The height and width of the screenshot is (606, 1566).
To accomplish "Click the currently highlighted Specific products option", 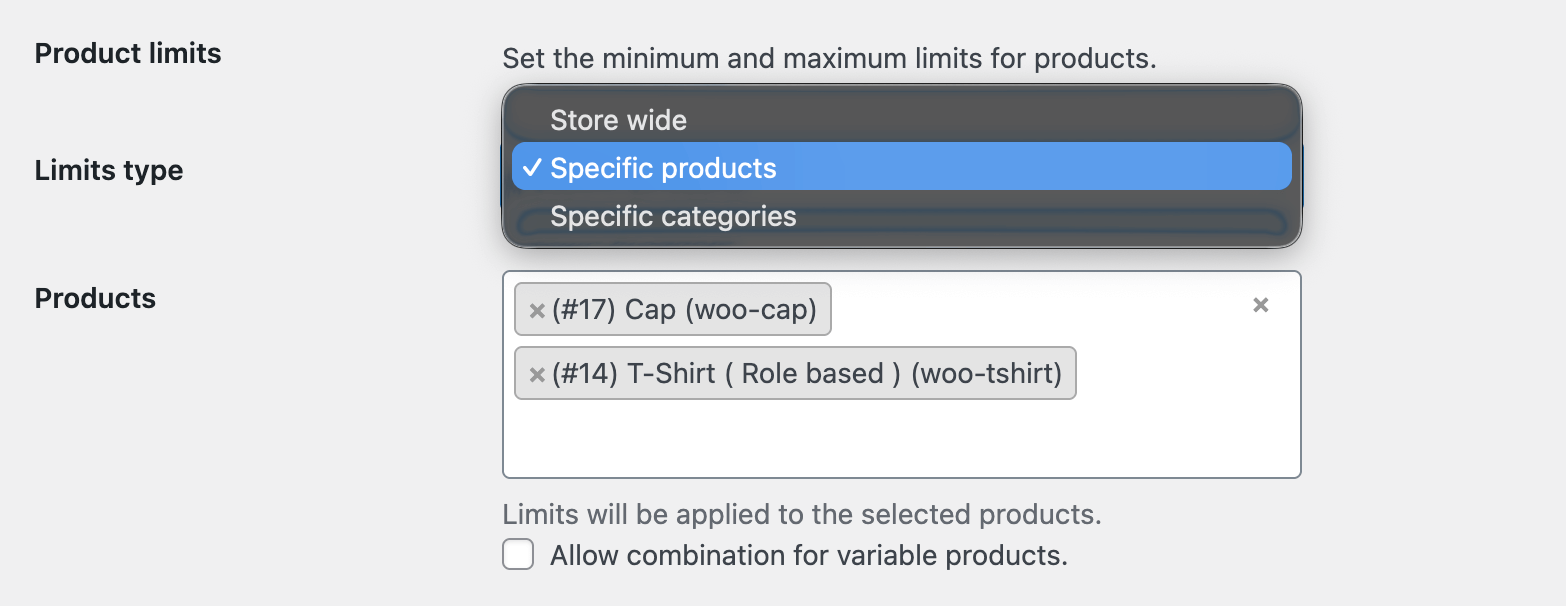I will pyautogui.click(x=664, y=167).
